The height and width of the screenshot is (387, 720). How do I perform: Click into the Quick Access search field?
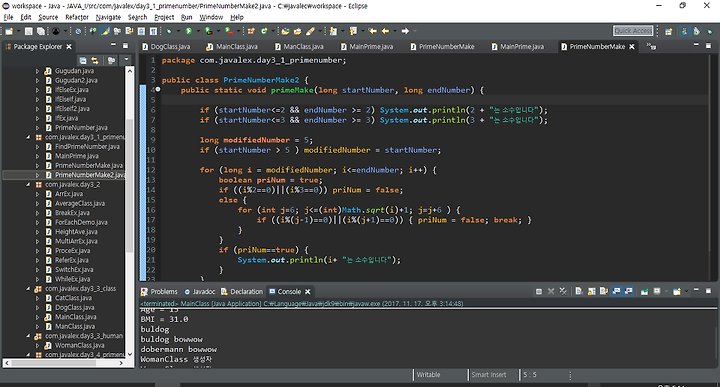click(633, 31)
